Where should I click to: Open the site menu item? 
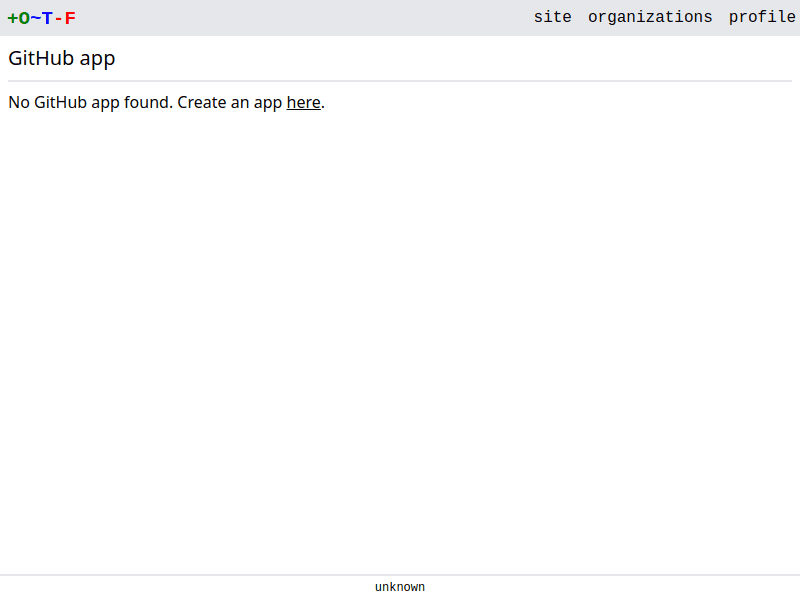(553, 17)
